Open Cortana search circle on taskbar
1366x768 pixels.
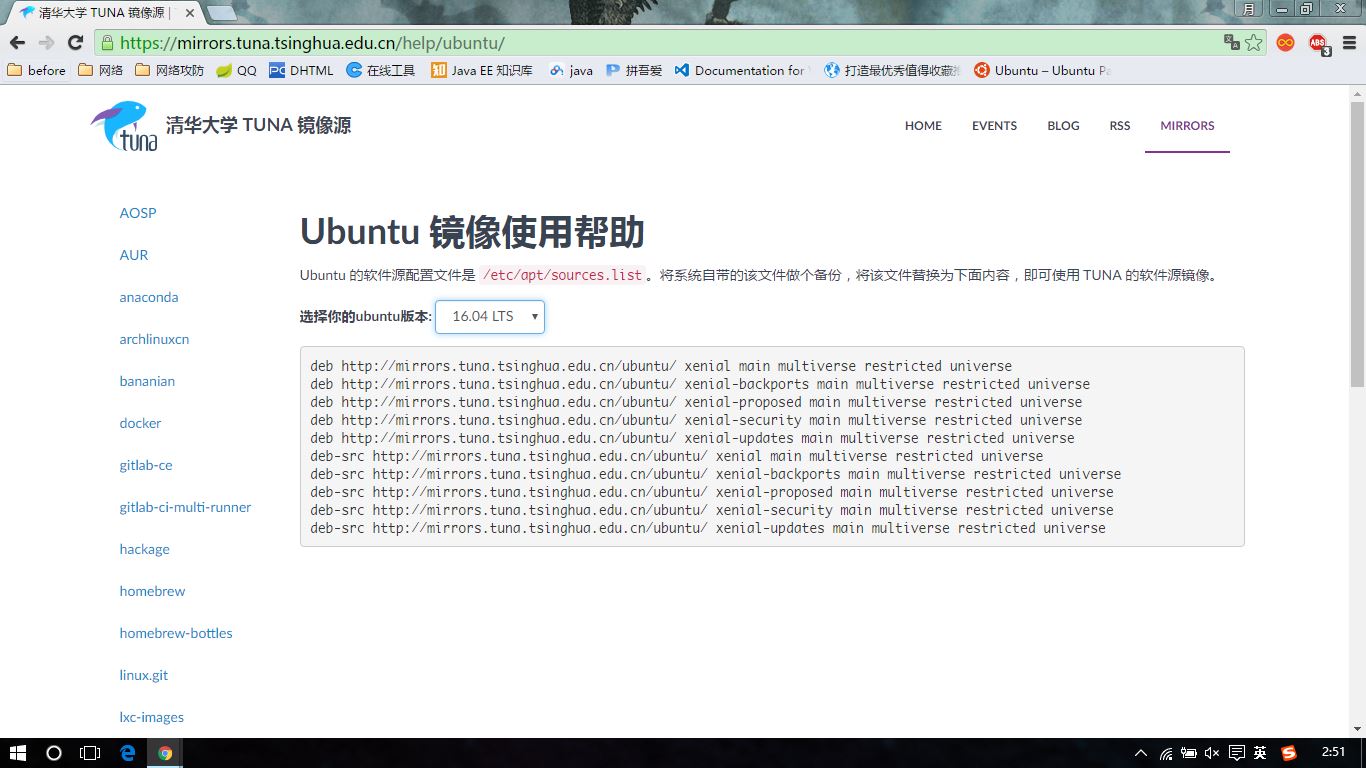54,753
